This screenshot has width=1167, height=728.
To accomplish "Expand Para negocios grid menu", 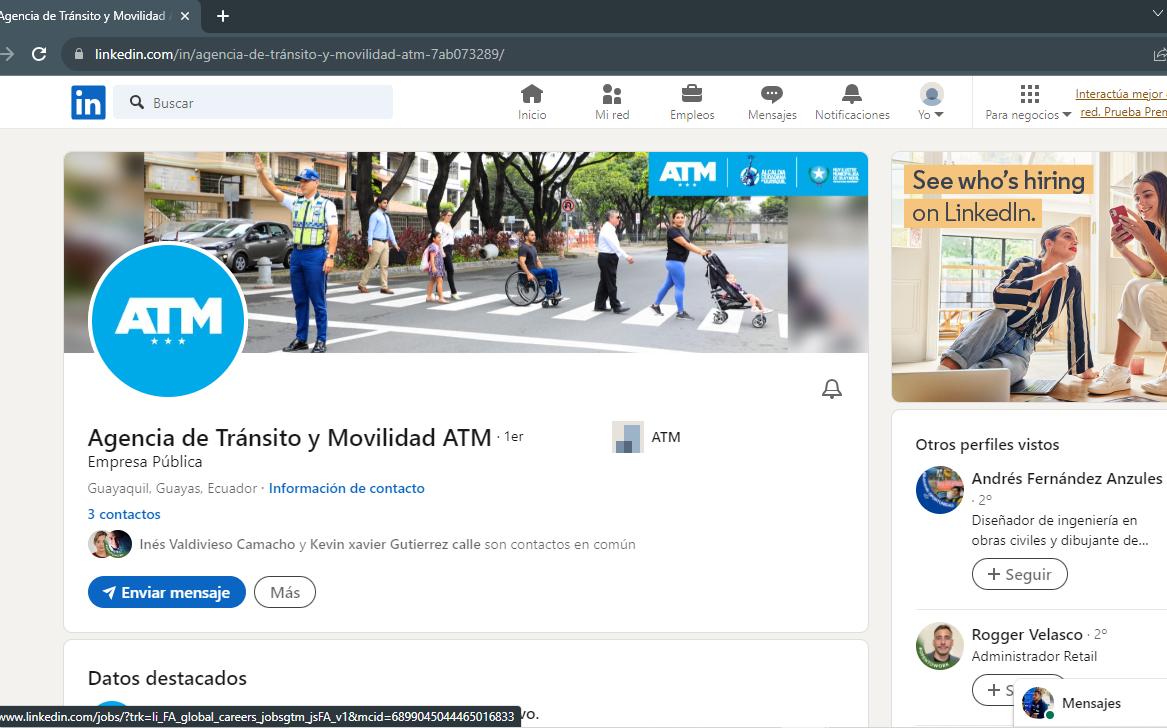I will (x=1029, y=102).
